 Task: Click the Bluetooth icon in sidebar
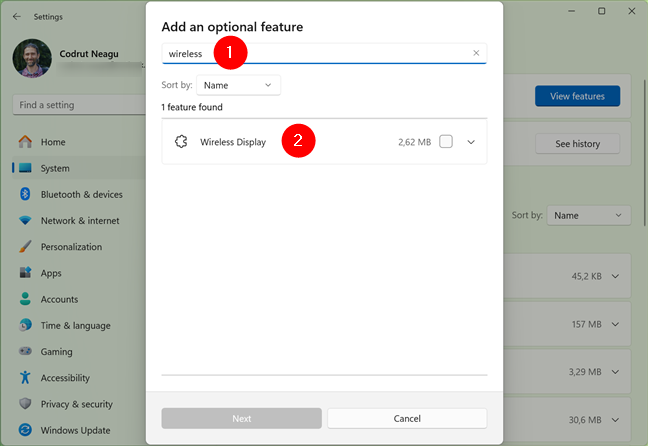pyautogui.click(x=25, y=194)
